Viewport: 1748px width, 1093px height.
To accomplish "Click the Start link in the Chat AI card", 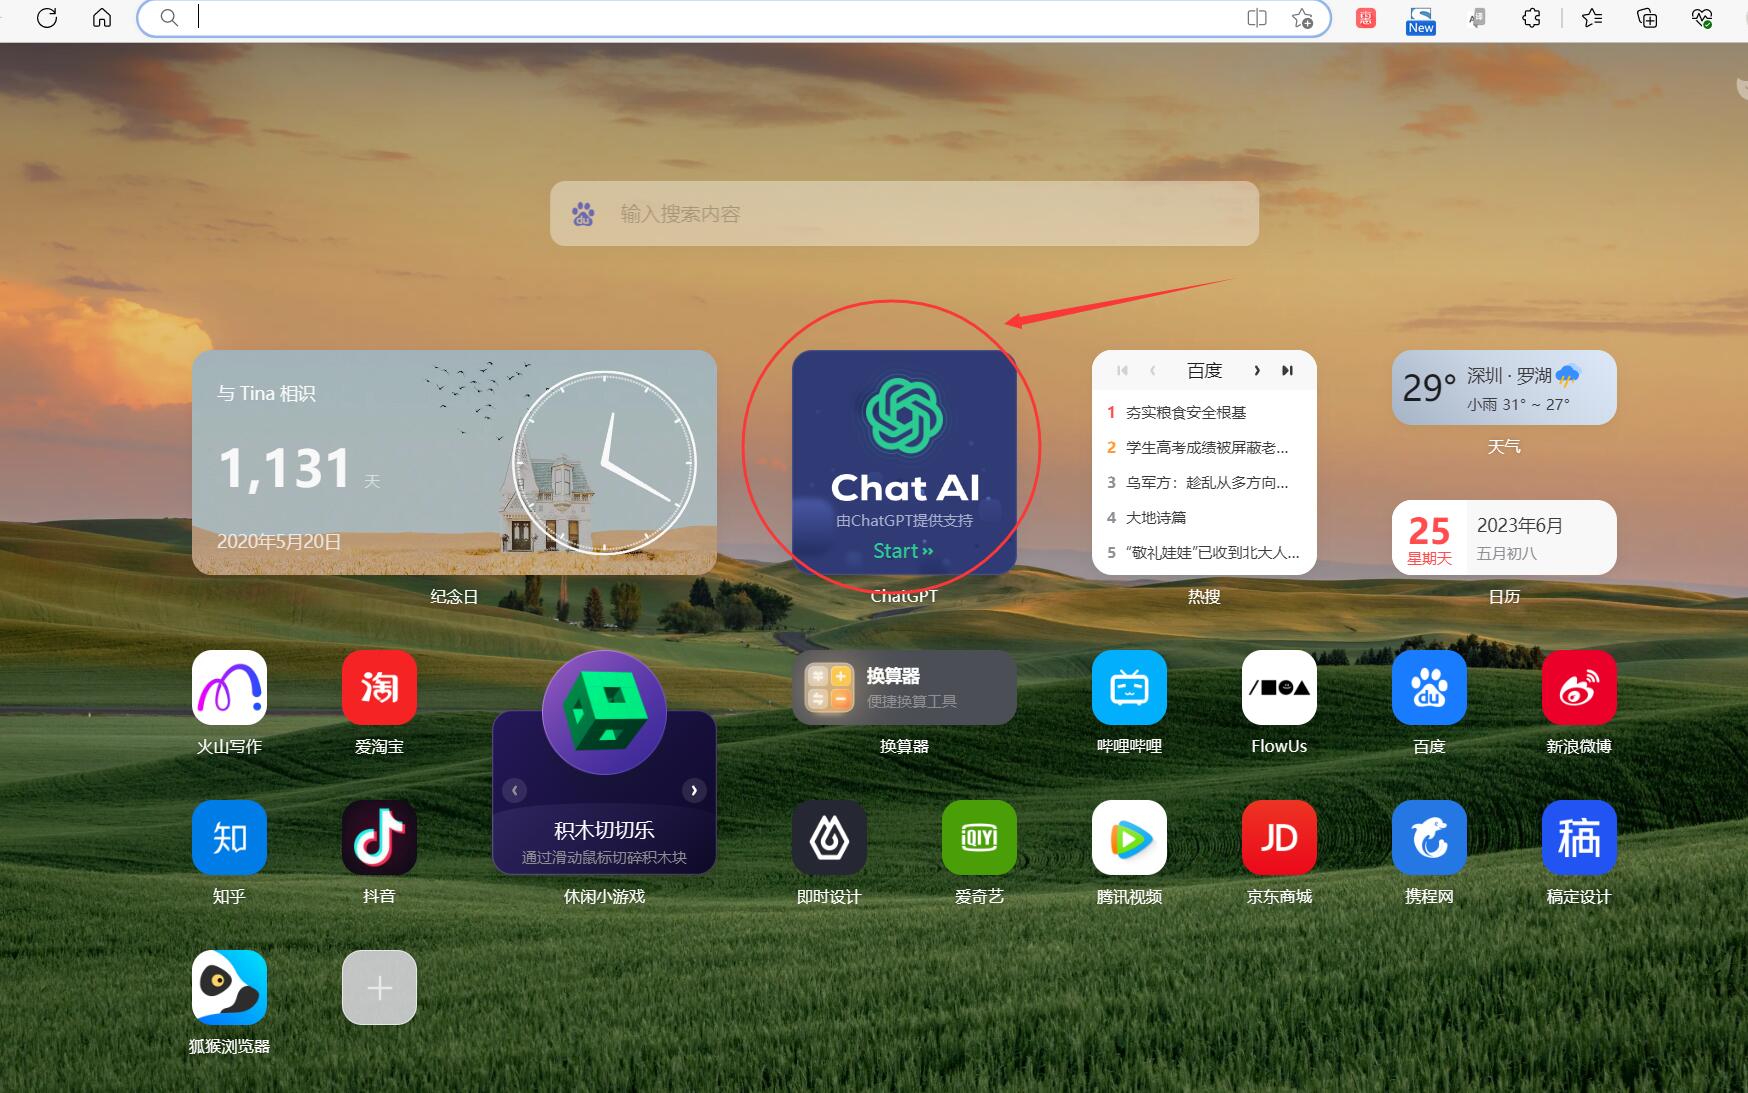I will point(903,551).
